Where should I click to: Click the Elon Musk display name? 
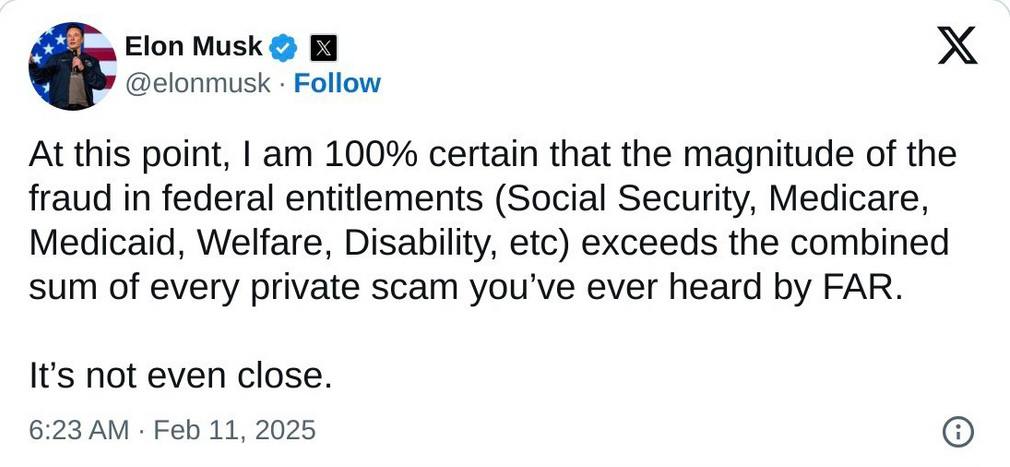point(193,46)
